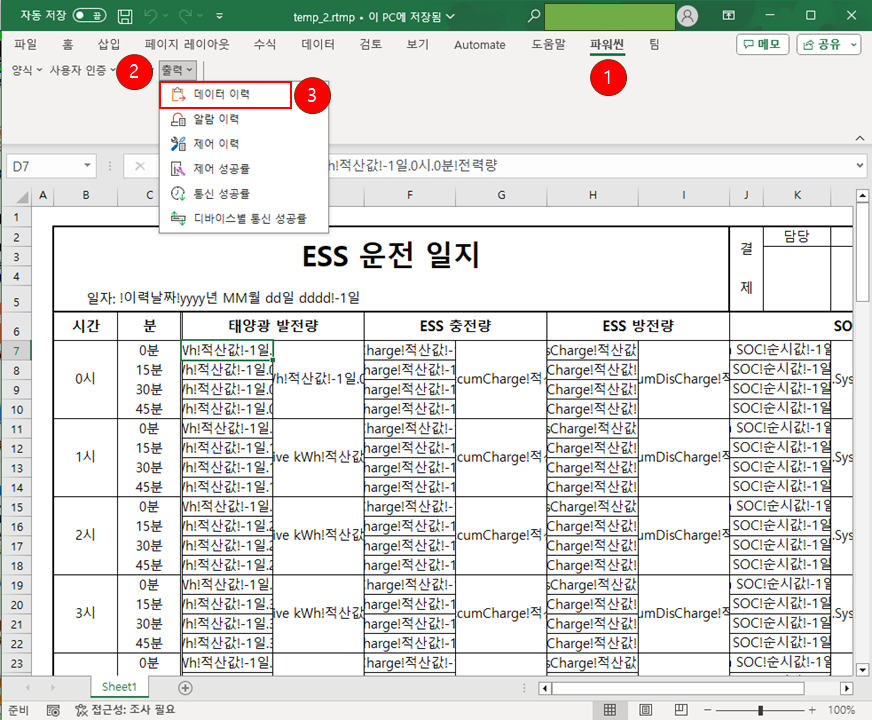Choose 제어 성공률 from the 출력 menu
The height and width of the screenshot is (720, 872).
(x=244, y=169)
